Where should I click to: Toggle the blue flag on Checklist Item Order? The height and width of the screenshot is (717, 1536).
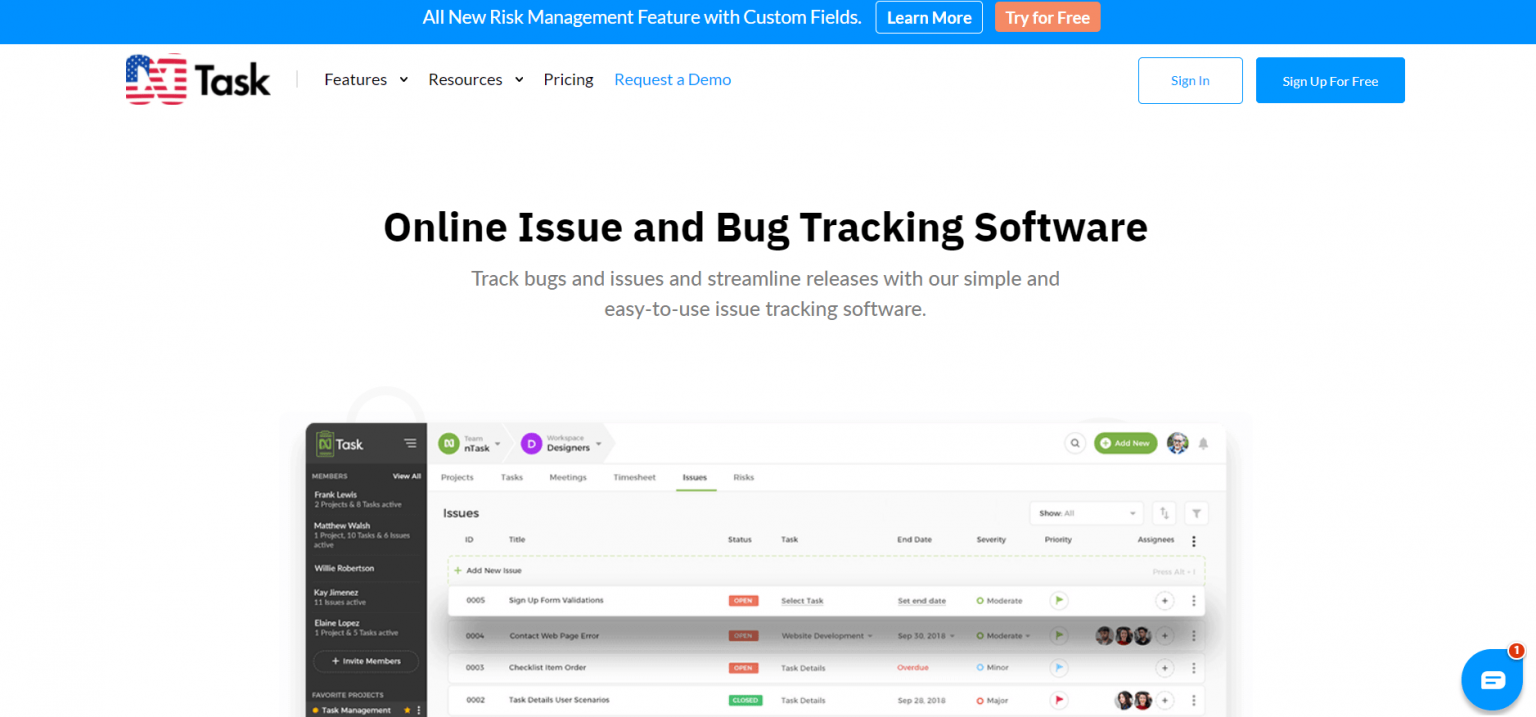tap(1057, 667)
